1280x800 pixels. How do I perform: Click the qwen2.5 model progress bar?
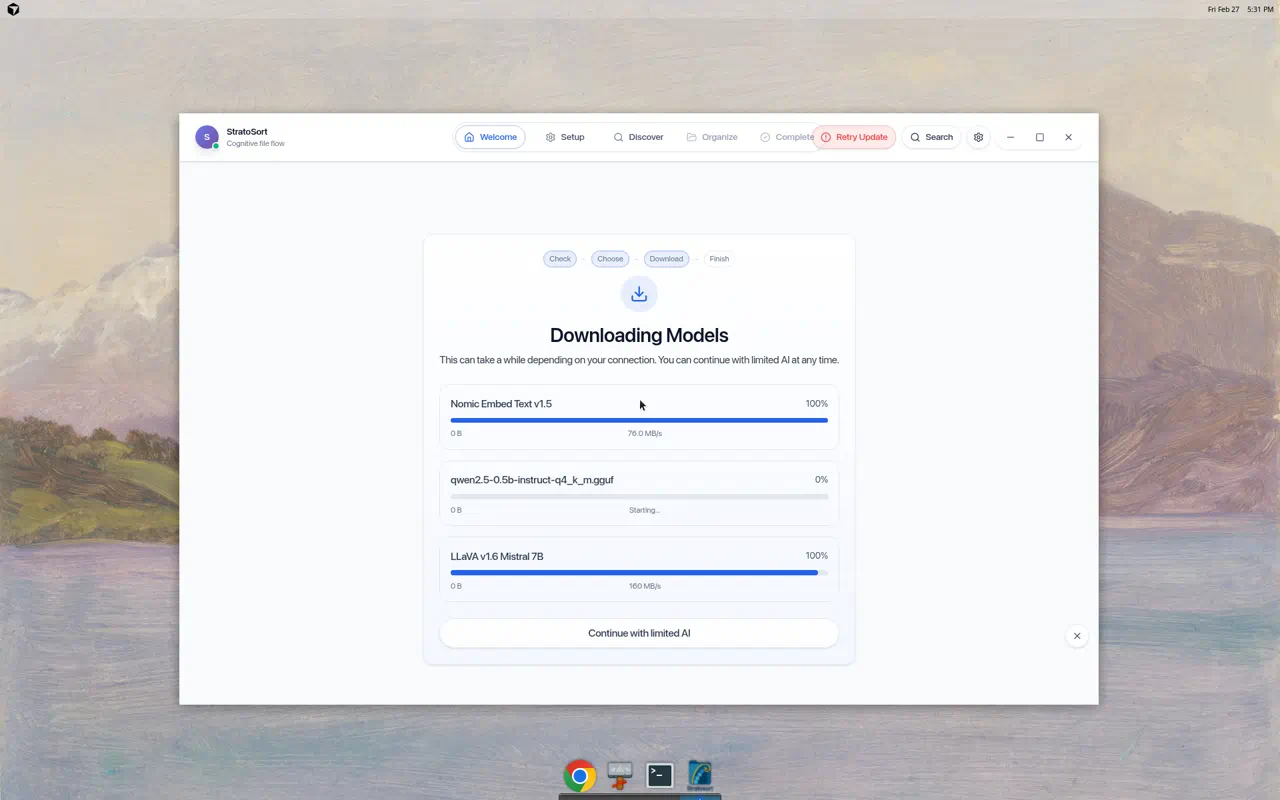click(x=639, y=496)
